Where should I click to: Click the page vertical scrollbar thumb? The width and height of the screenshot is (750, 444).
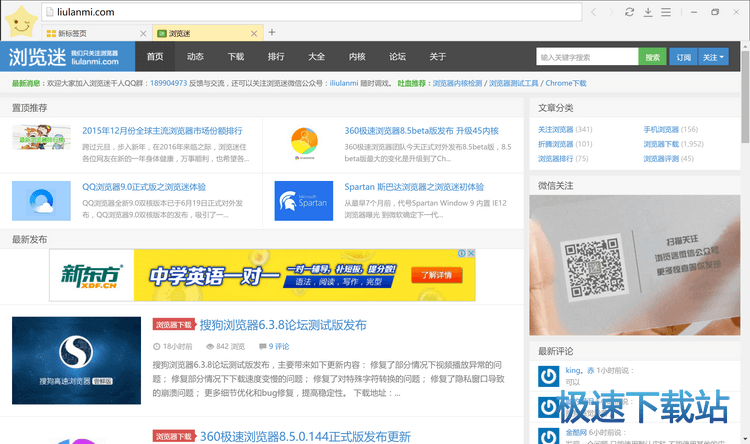(x=745, y=96)
